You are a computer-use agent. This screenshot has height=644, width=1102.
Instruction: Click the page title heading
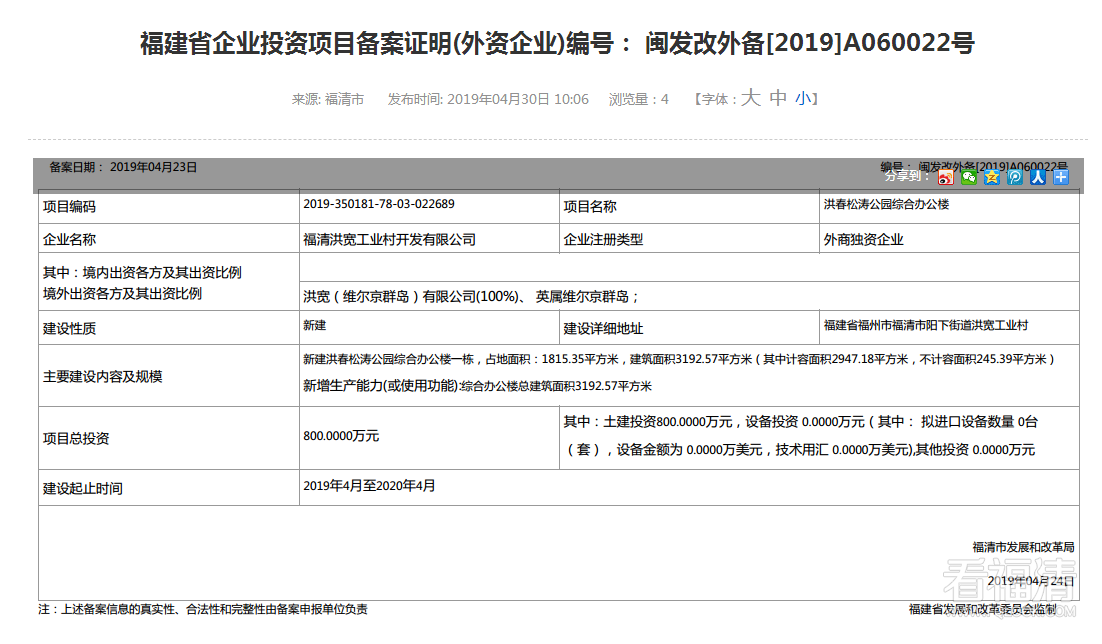click(557, 44)
